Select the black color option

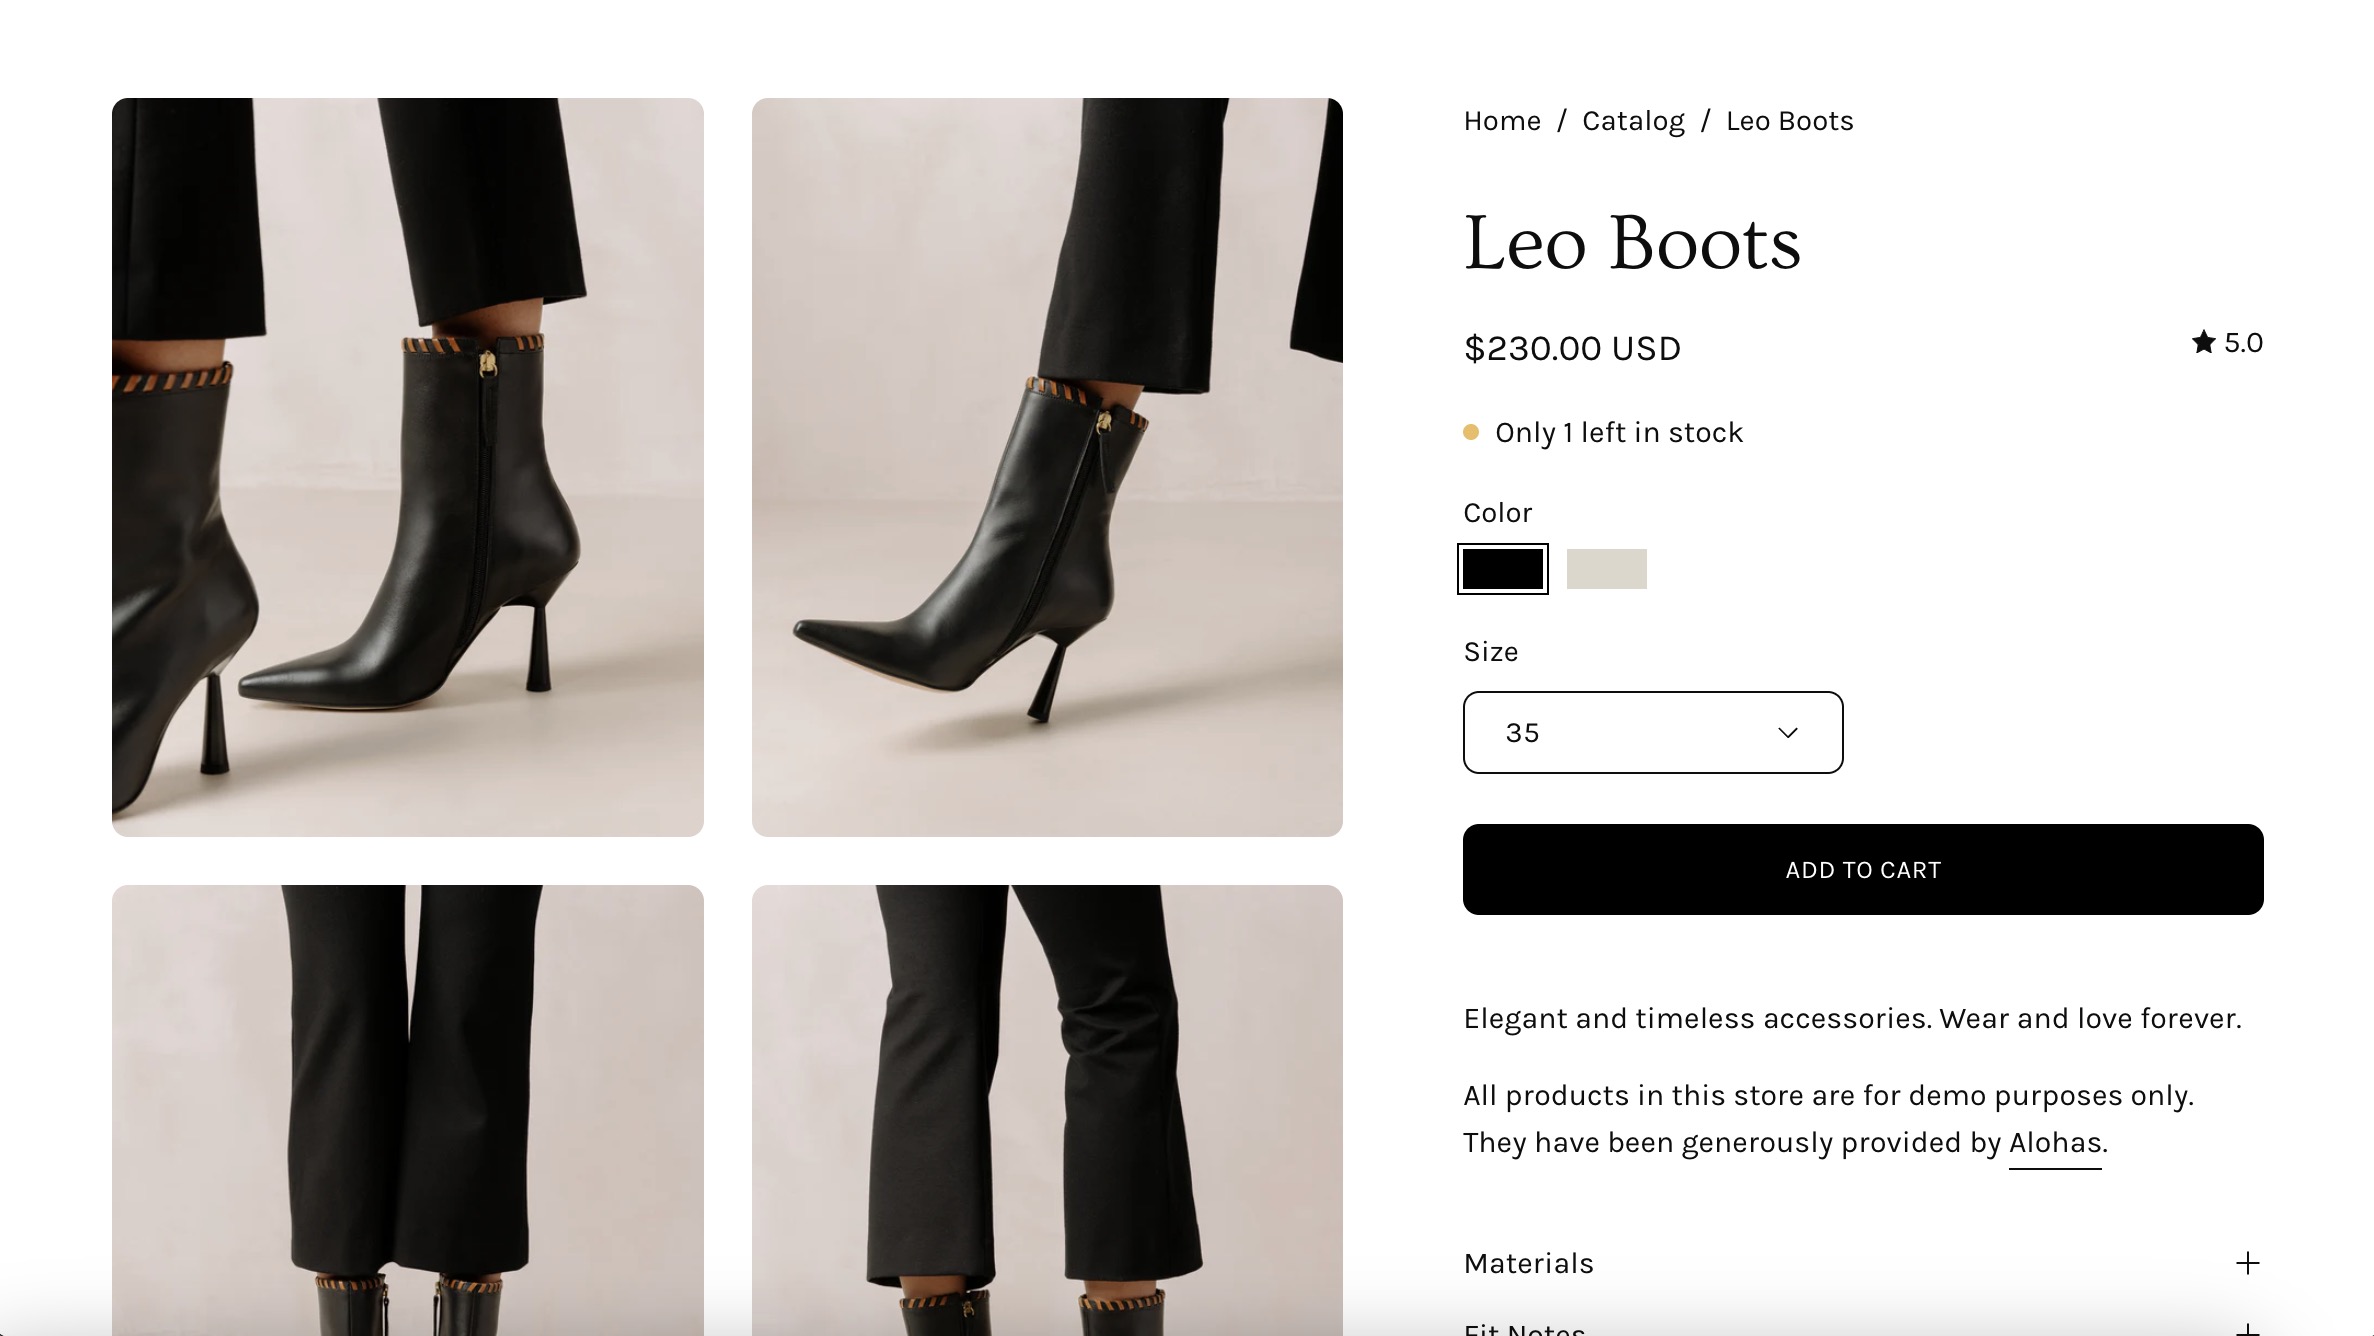click(1502, 569)
